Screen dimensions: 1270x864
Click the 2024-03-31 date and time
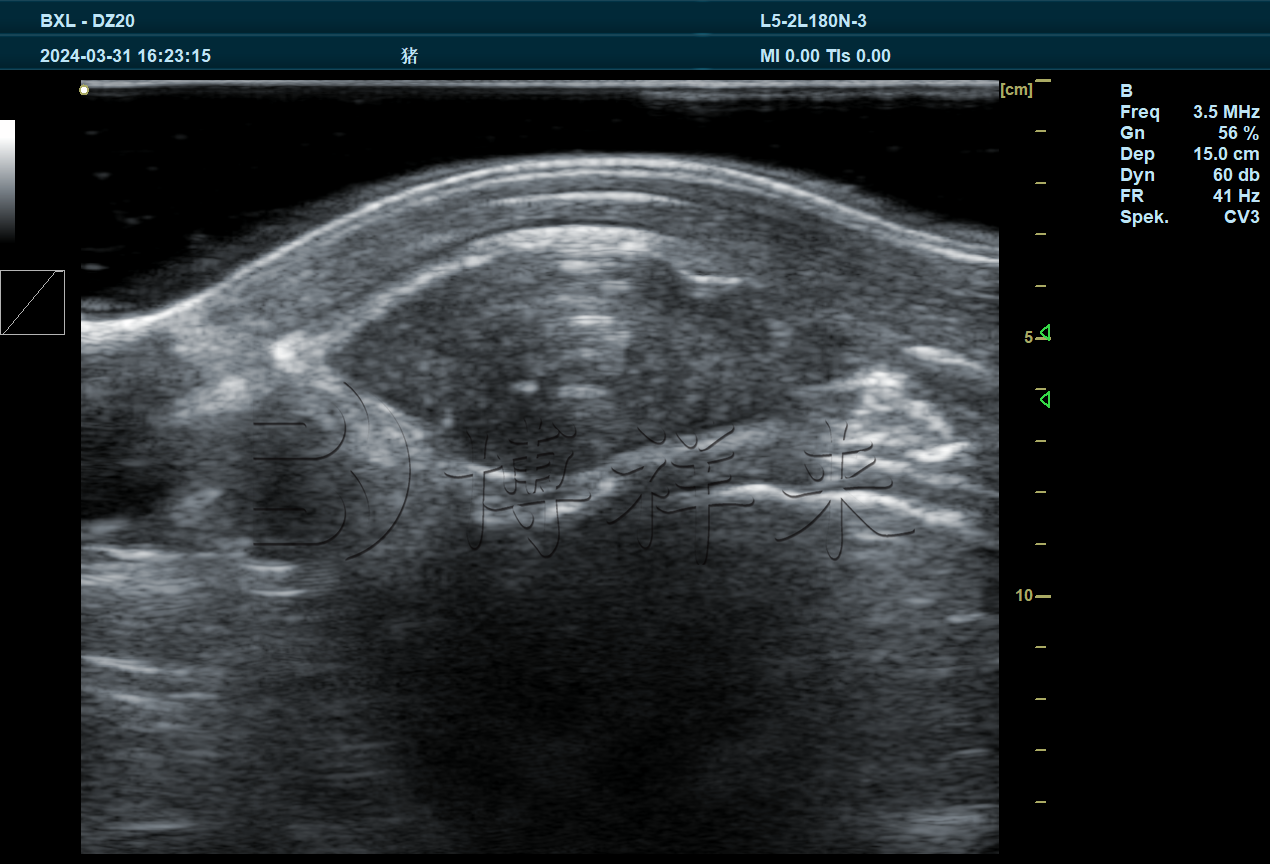point(125,56)
